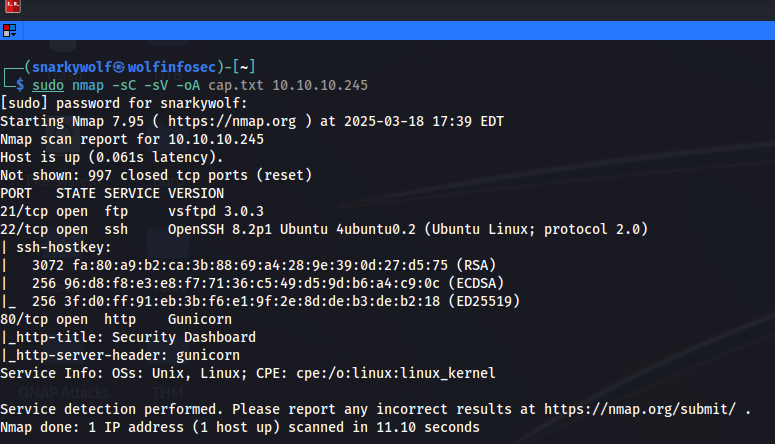Click the 21/tcp port entry

tap(24, 212)
